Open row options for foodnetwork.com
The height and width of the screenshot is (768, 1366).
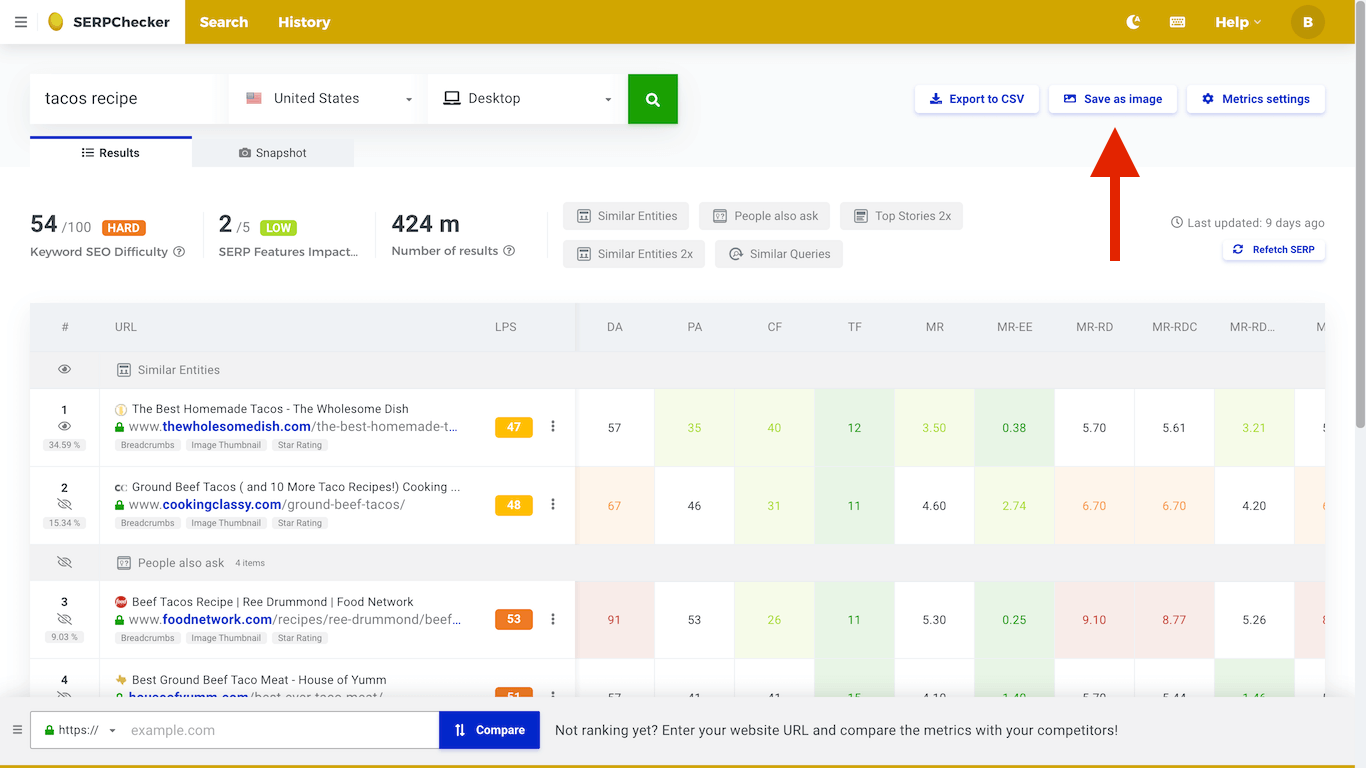coord(553,619)
